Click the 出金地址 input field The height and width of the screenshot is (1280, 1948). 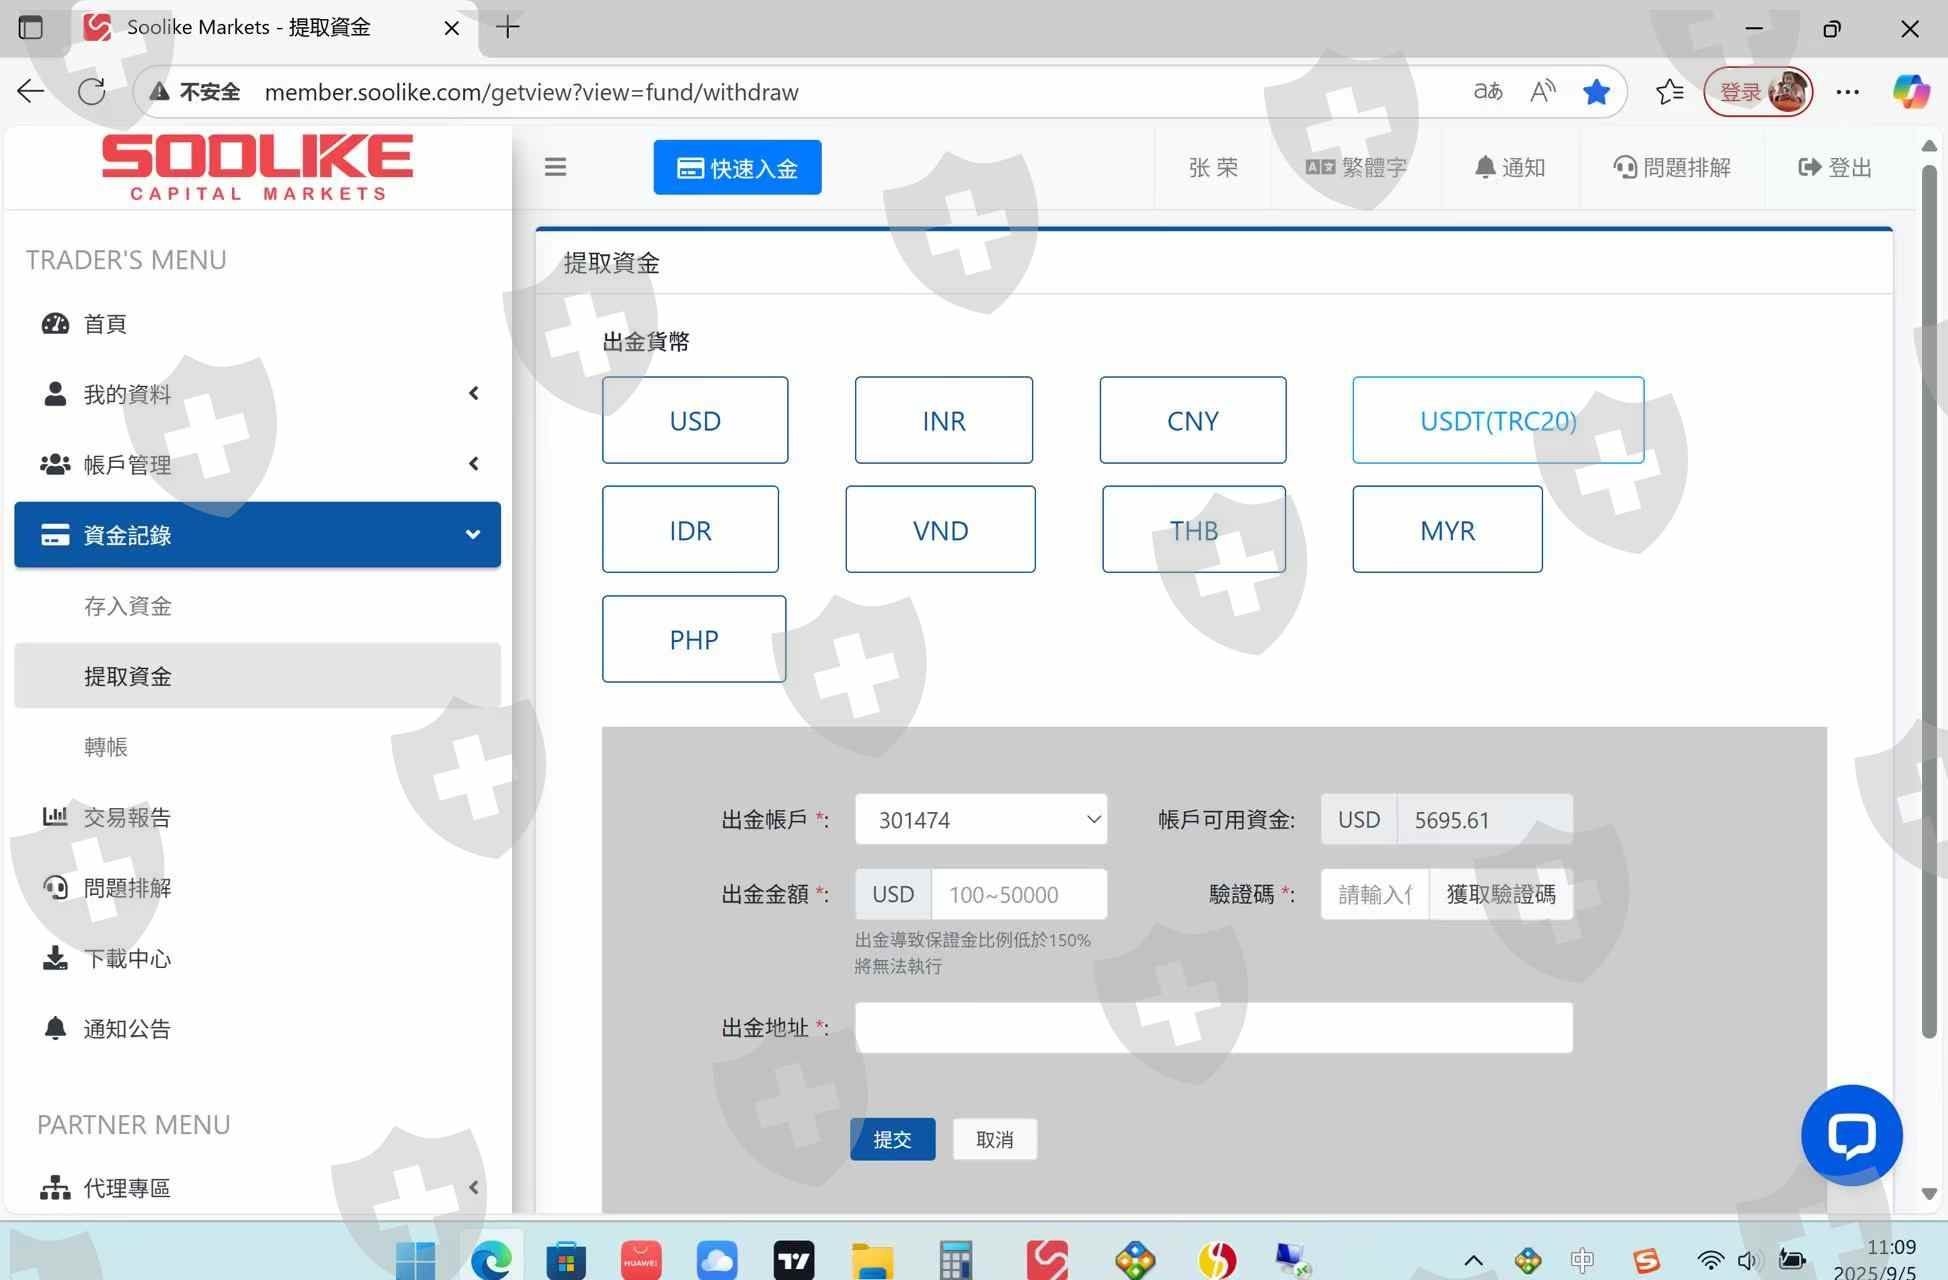tap(1213, 1028)
